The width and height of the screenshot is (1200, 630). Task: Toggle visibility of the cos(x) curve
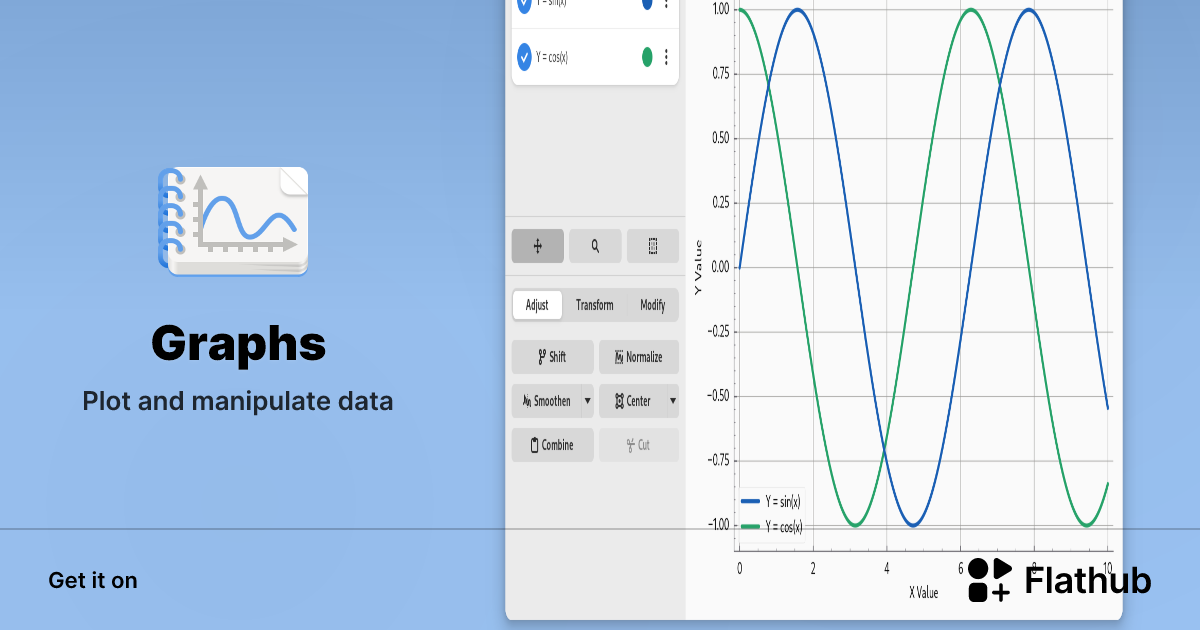(524, 57)
